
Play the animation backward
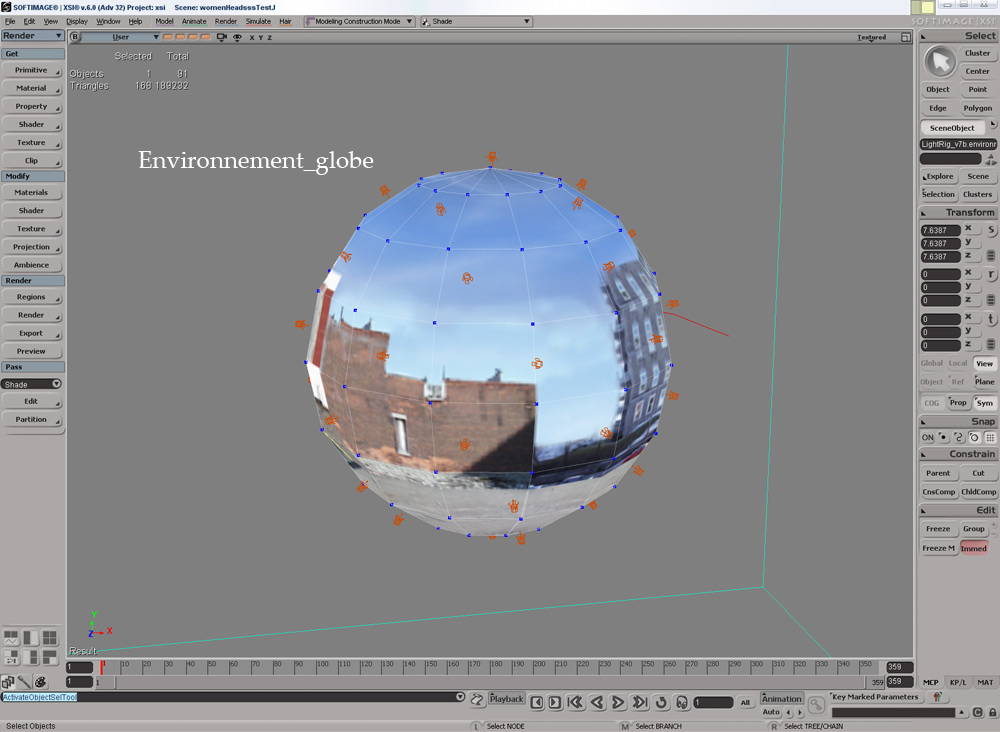click(597, 702)
